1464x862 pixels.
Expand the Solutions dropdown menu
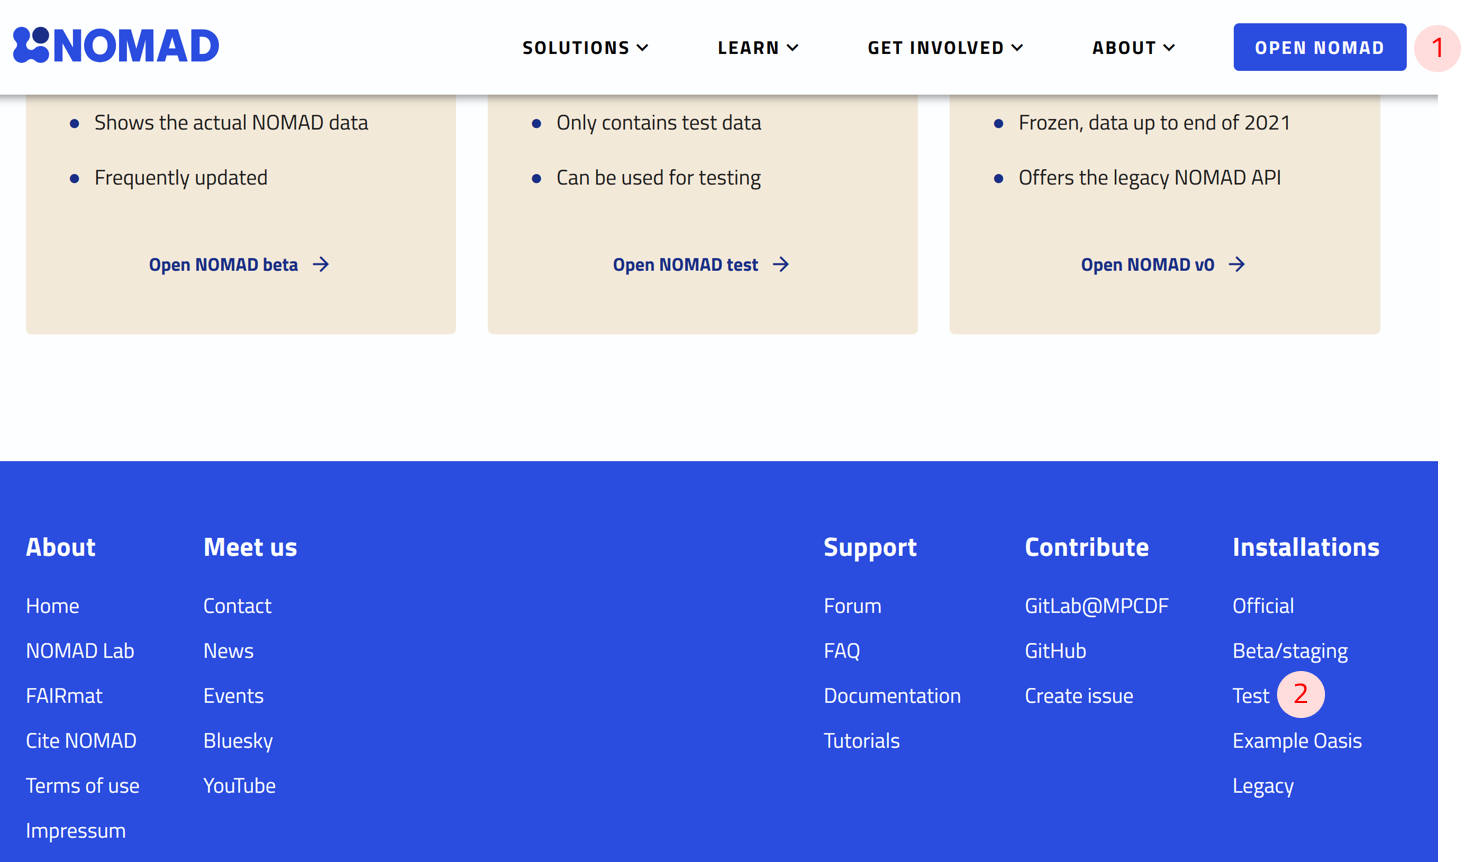pos(585,48)
